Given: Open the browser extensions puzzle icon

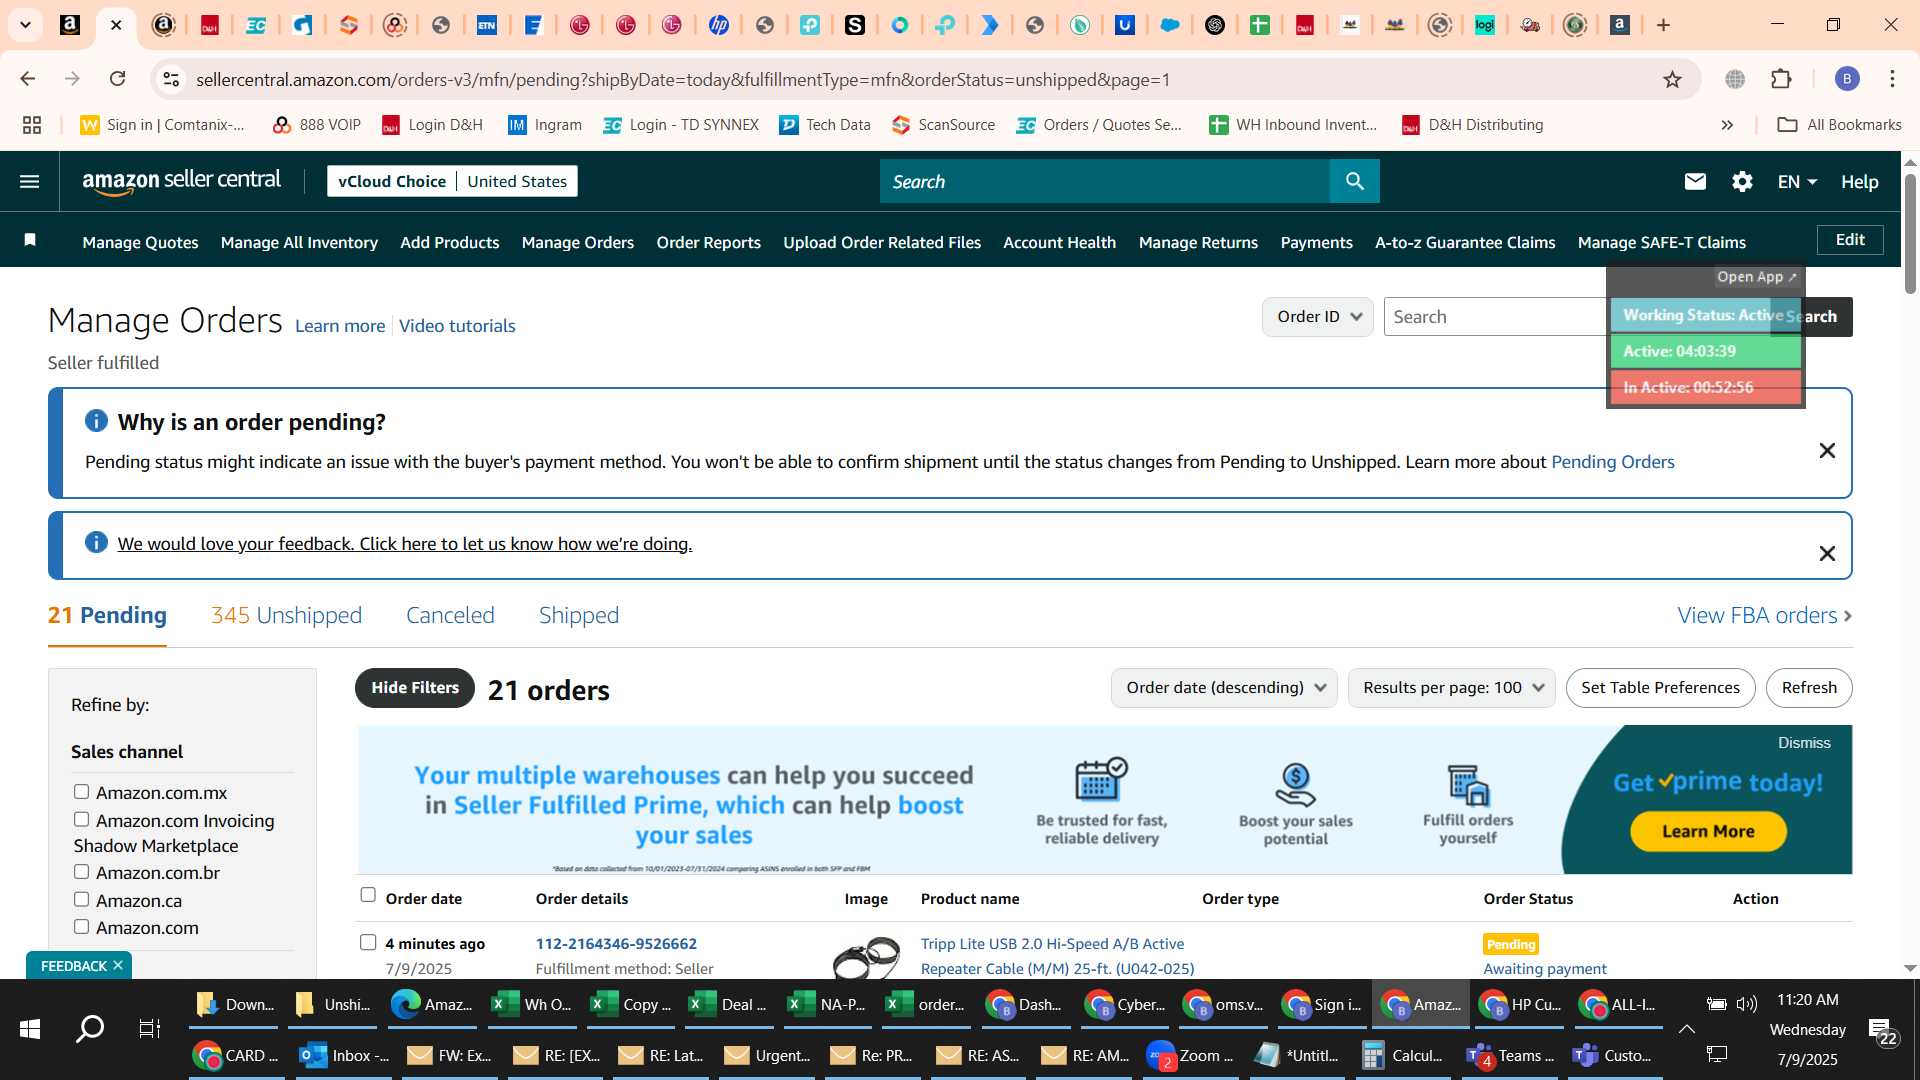Looking at the screenshot, I should click(x=1781, y=79).
